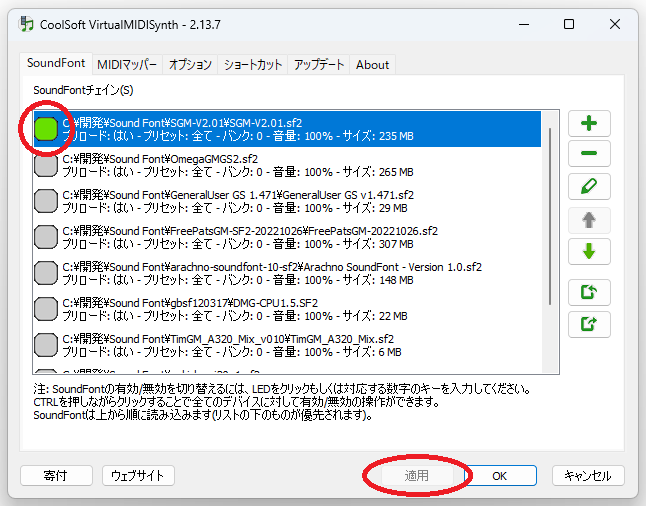
Task: Click the 寄付 donate button
Action: (x=56, y=476)
